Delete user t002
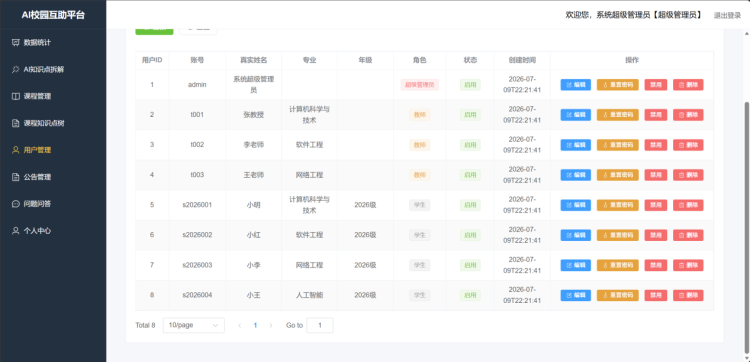Screen dimensions: 750x362 tap(688, 145)
